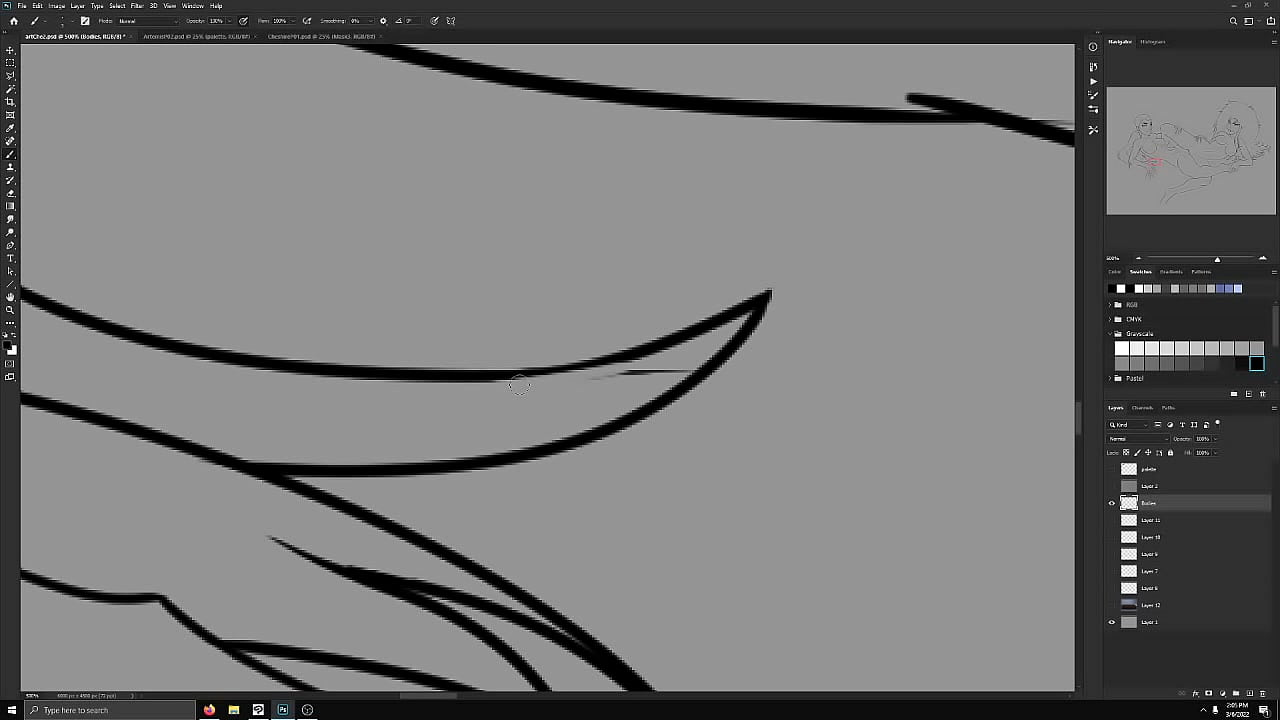Screen dimensions: 1280x720
Task: Switch to the Histogram tab
Action: (x=1152, y=42)
